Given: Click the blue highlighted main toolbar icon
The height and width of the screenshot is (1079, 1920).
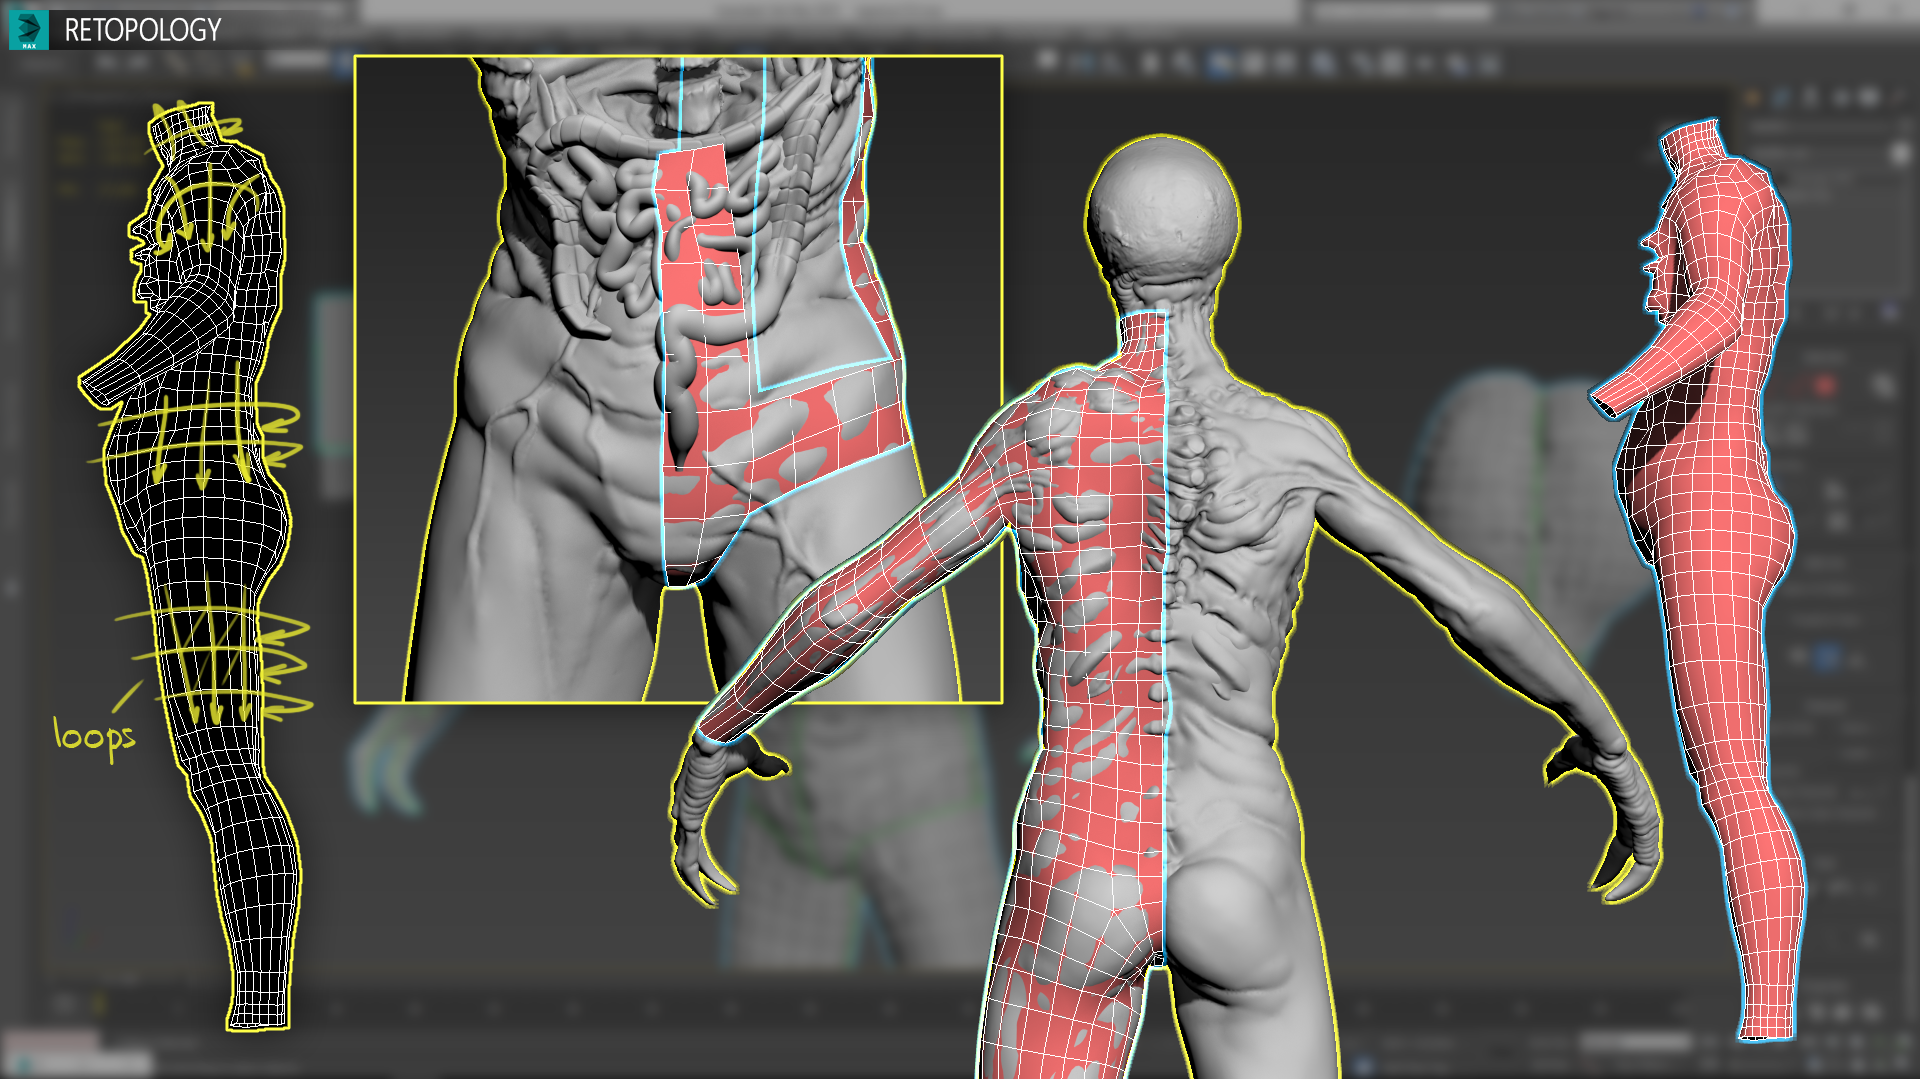Looking at the screenshot, I should pos(1218,64).
